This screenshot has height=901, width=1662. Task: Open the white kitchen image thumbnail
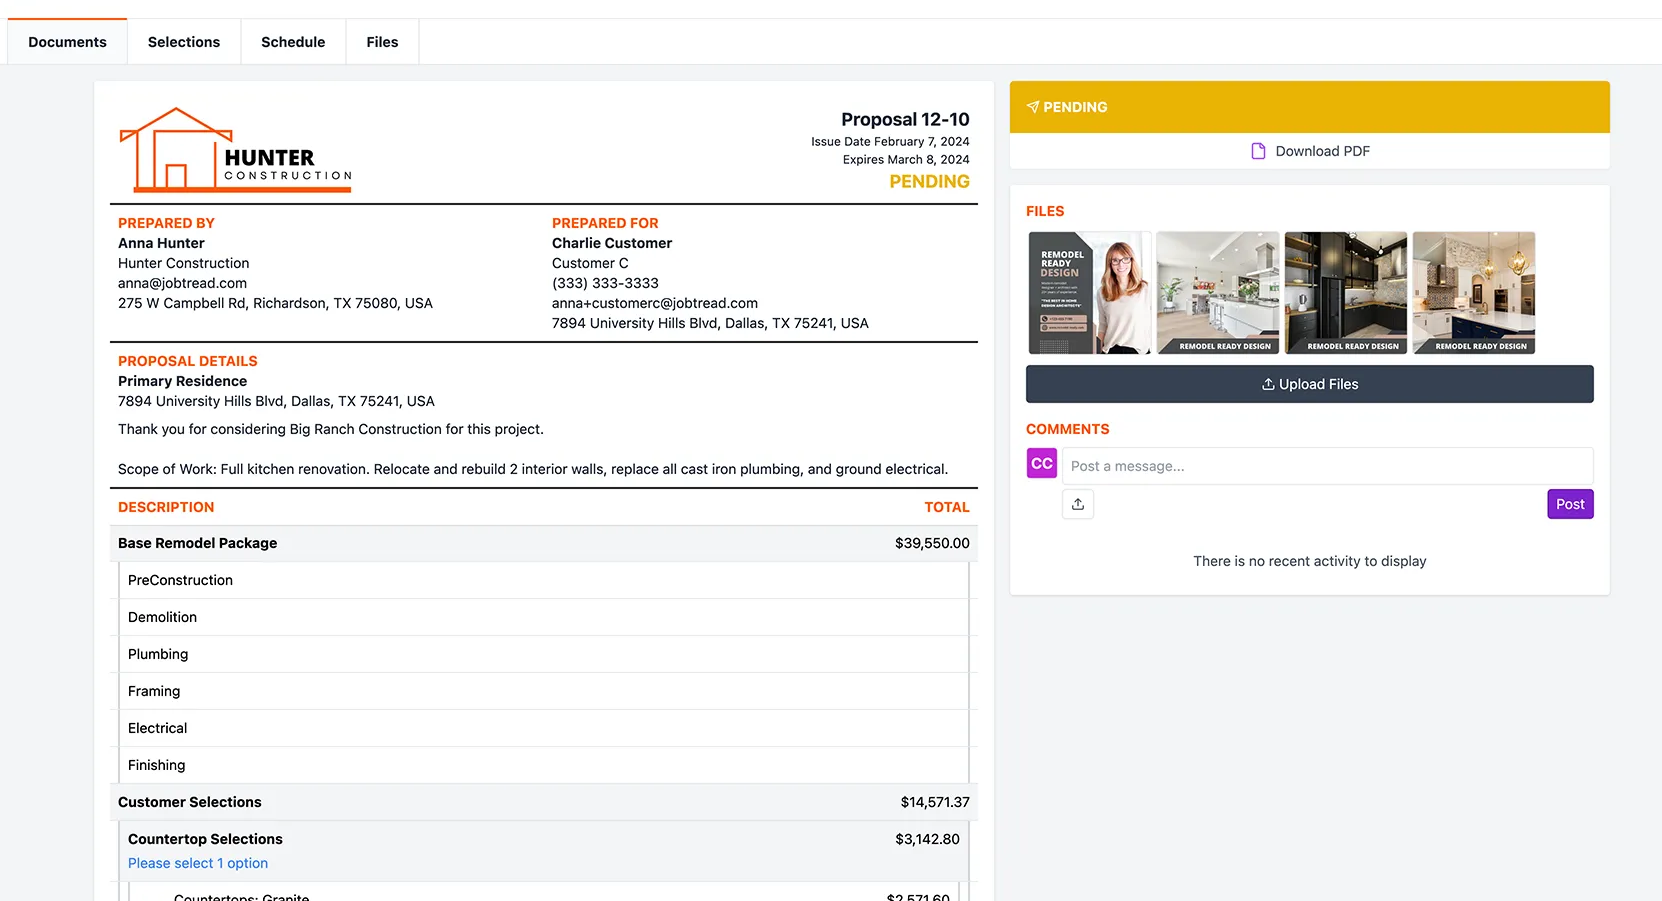point(1217,293)
